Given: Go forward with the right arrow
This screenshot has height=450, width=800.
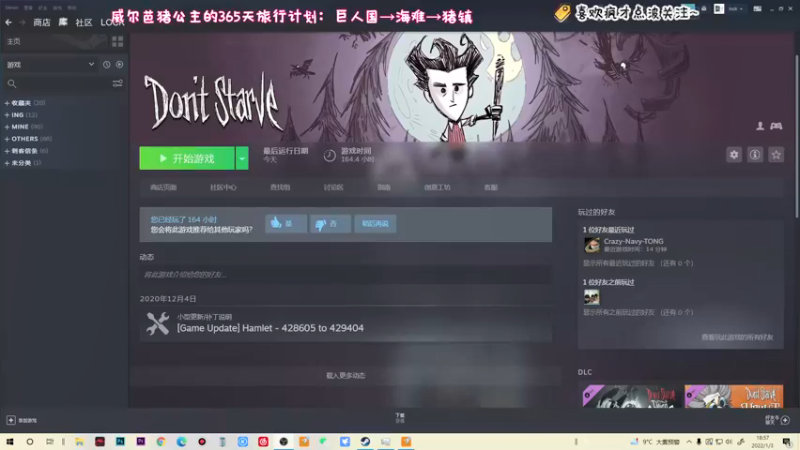Looking at the screenshot, I should click(x=22, y=22).
